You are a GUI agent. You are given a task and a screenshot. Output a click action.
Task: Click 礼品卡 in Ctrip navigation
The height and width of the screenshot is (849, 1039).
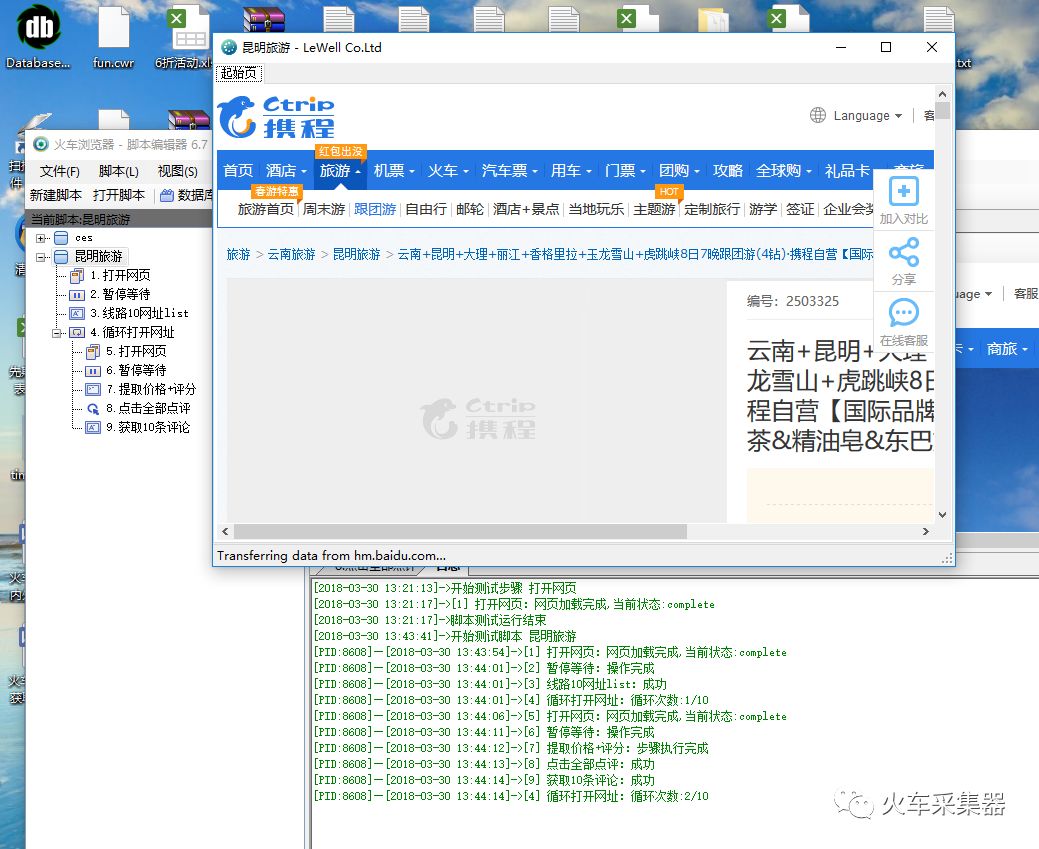pos(847,171)
